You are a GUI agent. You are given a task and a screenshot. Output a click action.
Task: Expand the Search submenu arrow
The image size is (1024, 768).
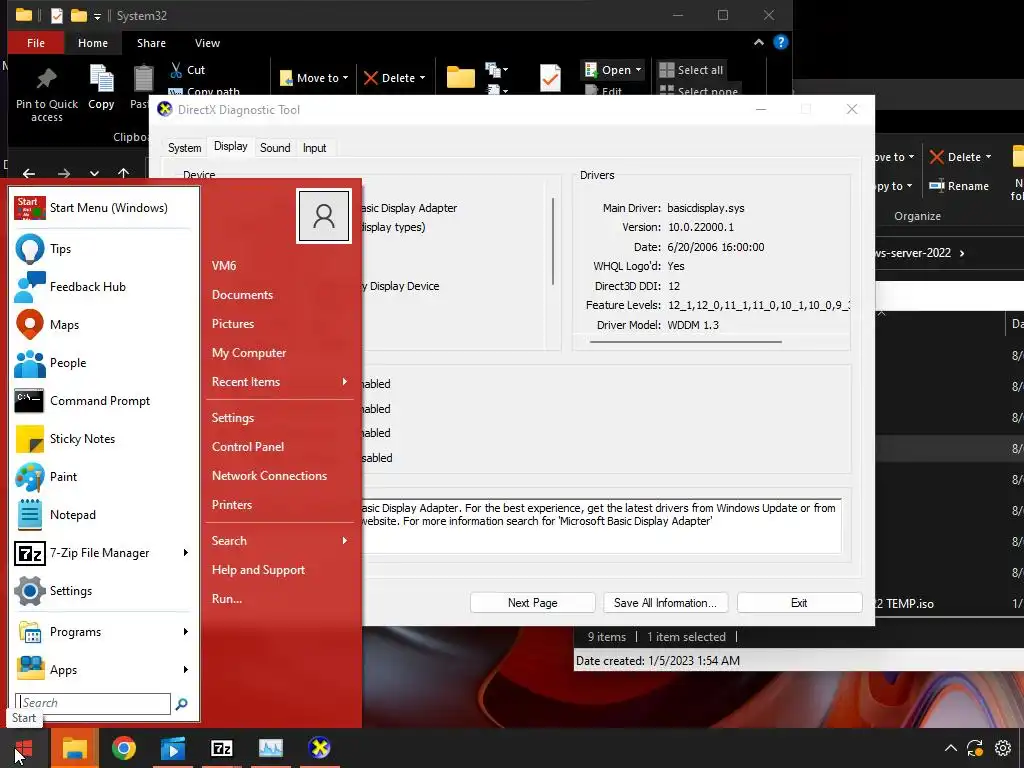[345, 541]
